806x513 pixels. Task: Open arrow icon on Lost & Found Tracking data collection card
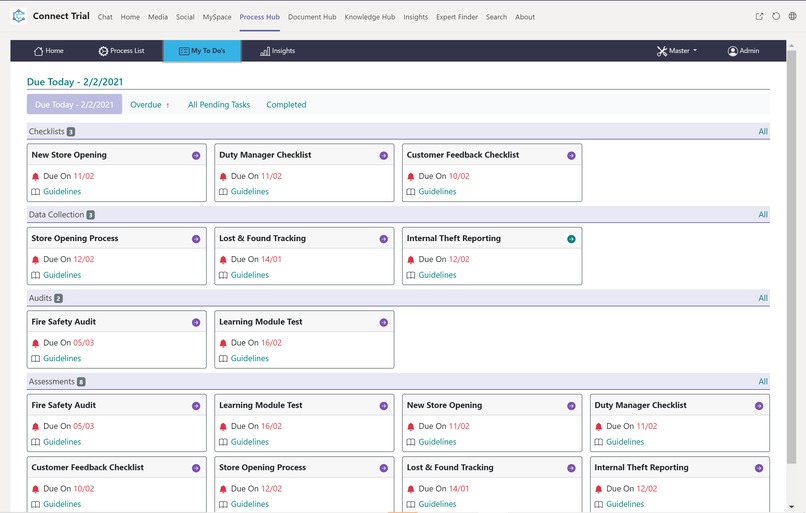pos(383,239)
